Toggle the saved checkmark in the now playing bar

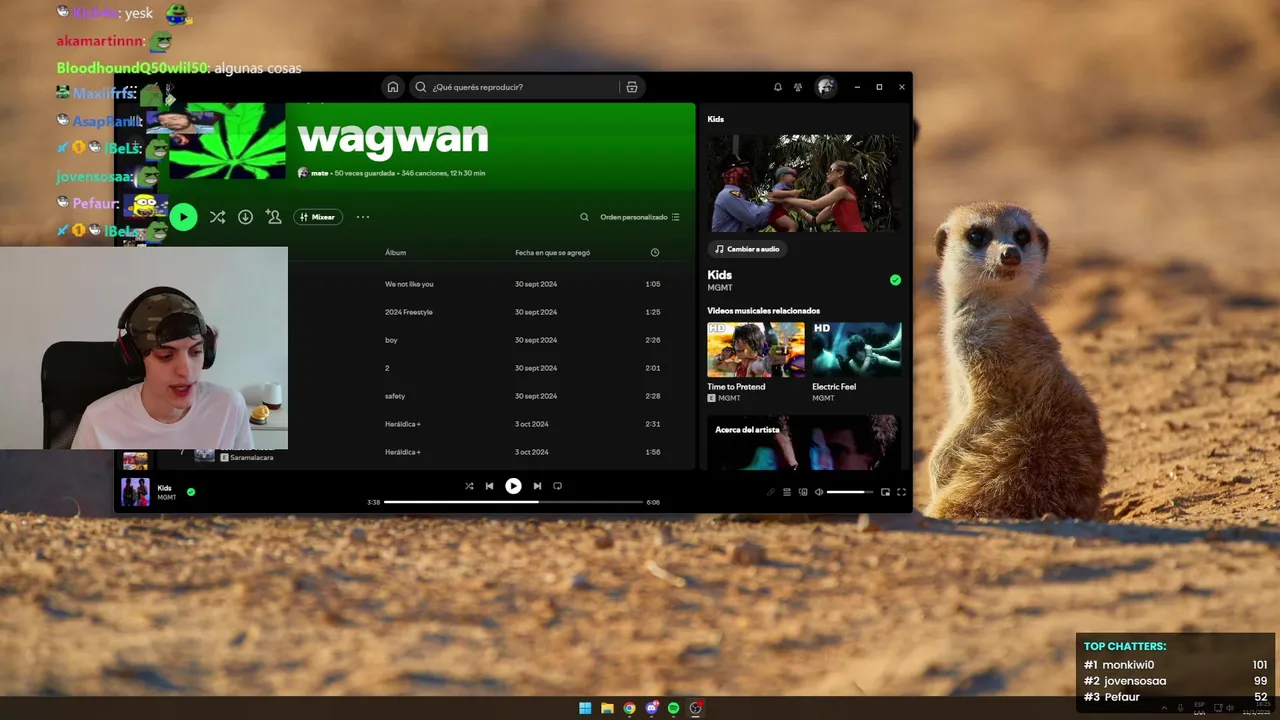(191, 492)
